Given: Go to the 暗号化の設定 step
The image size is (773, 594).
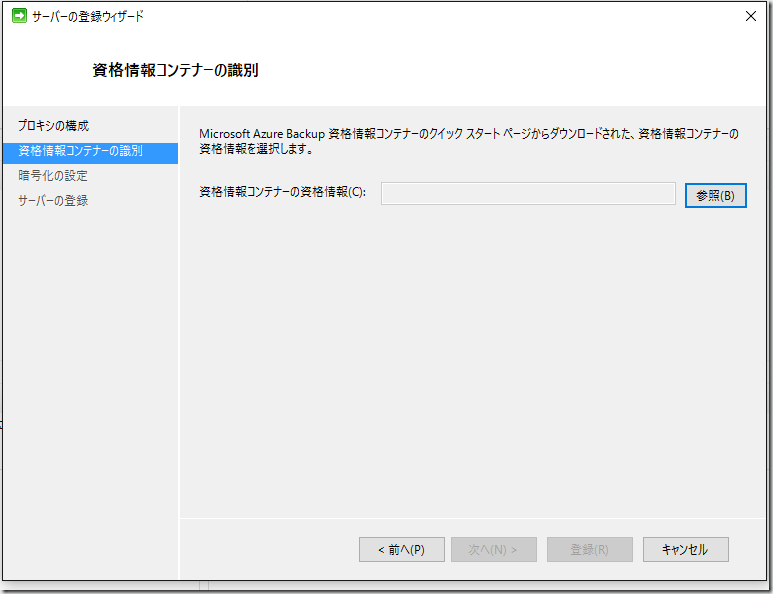Looking at the screenshot, I should (53, 175).
